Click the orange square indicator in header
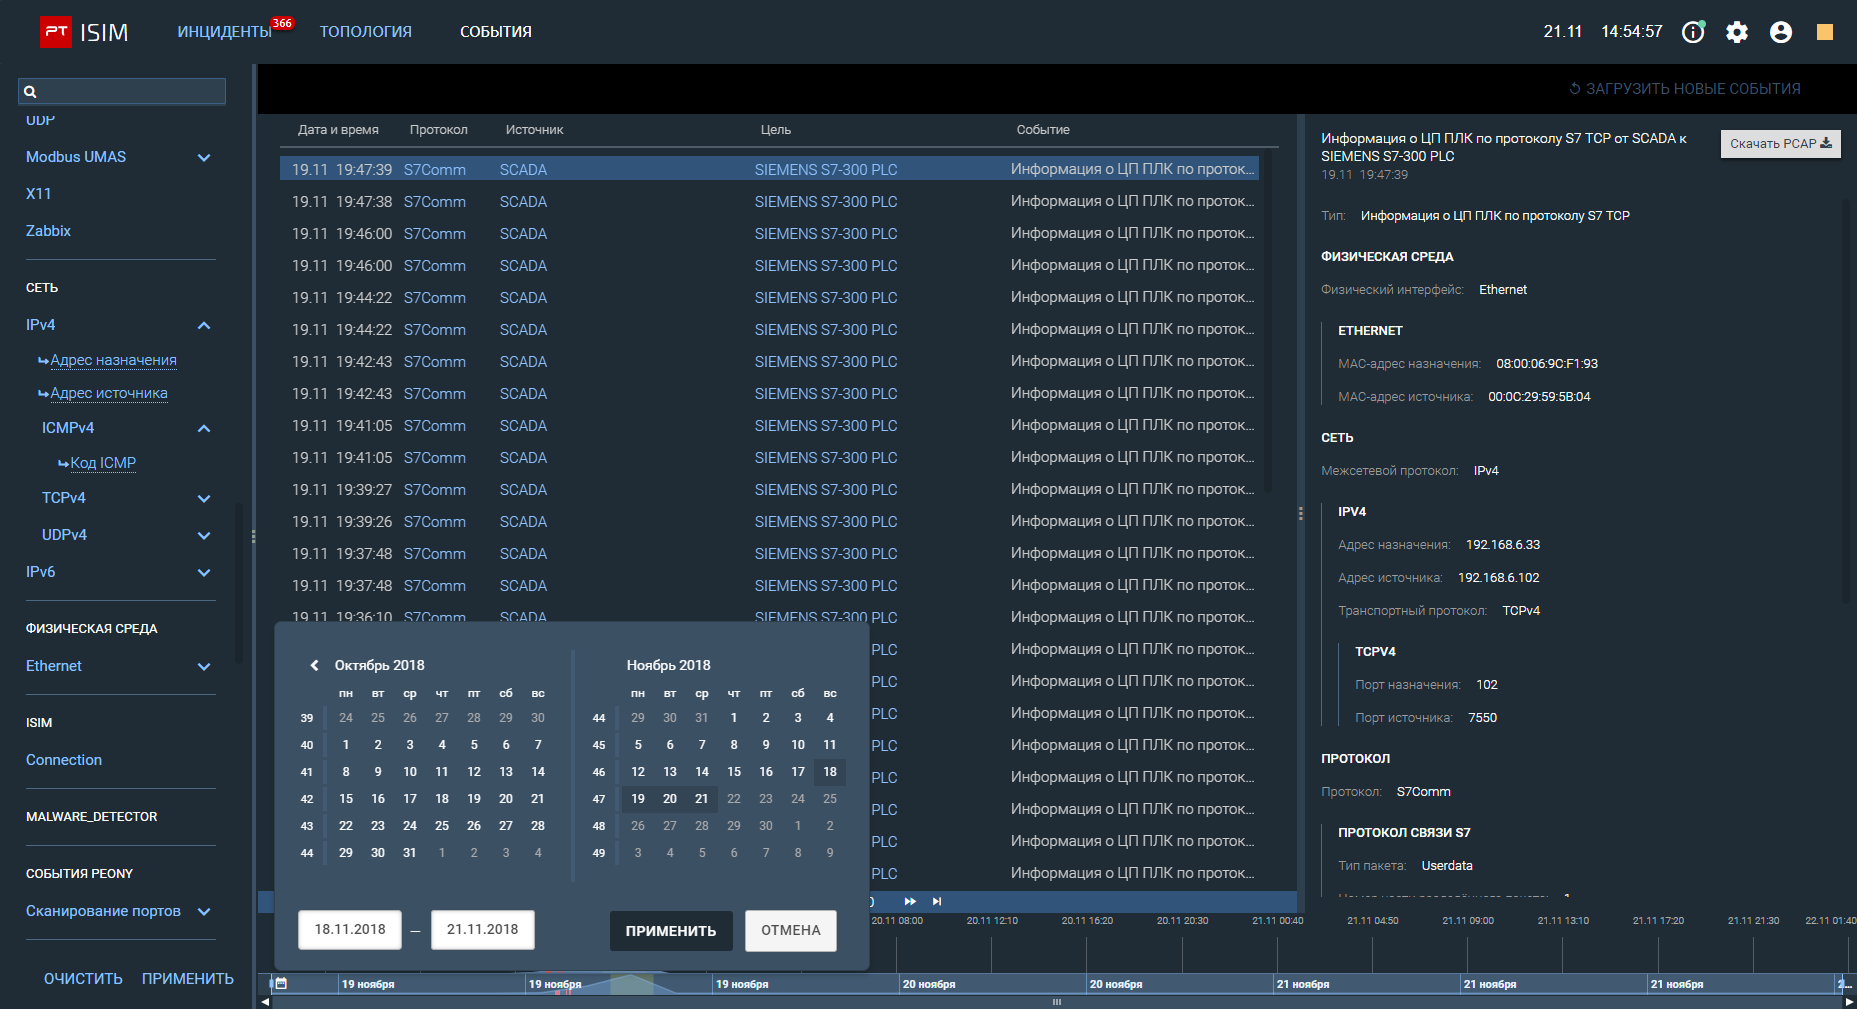Screen dimensions: 1857x1009 1825,32
